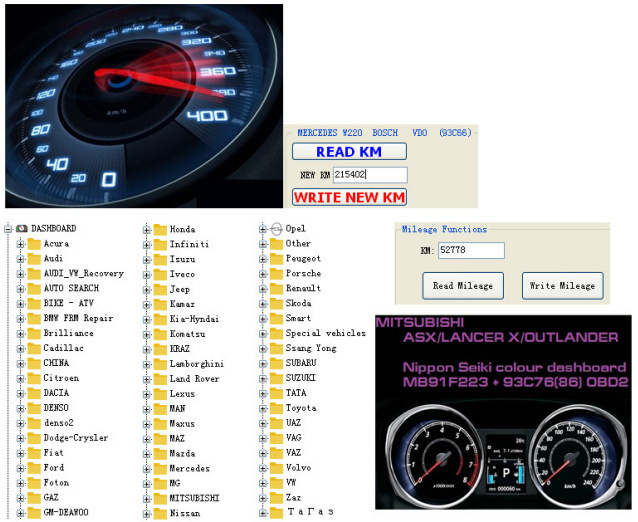Select the Special vehicles tree item

tap(326, 333)
